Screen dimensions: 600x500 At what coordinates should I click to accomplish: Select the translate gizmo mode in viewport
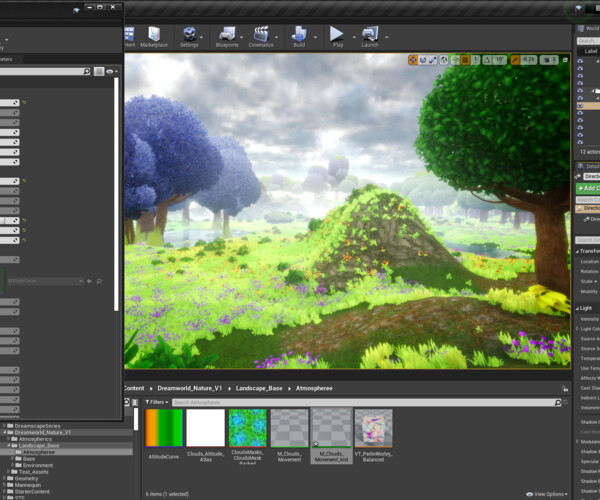tap(413, 60)
